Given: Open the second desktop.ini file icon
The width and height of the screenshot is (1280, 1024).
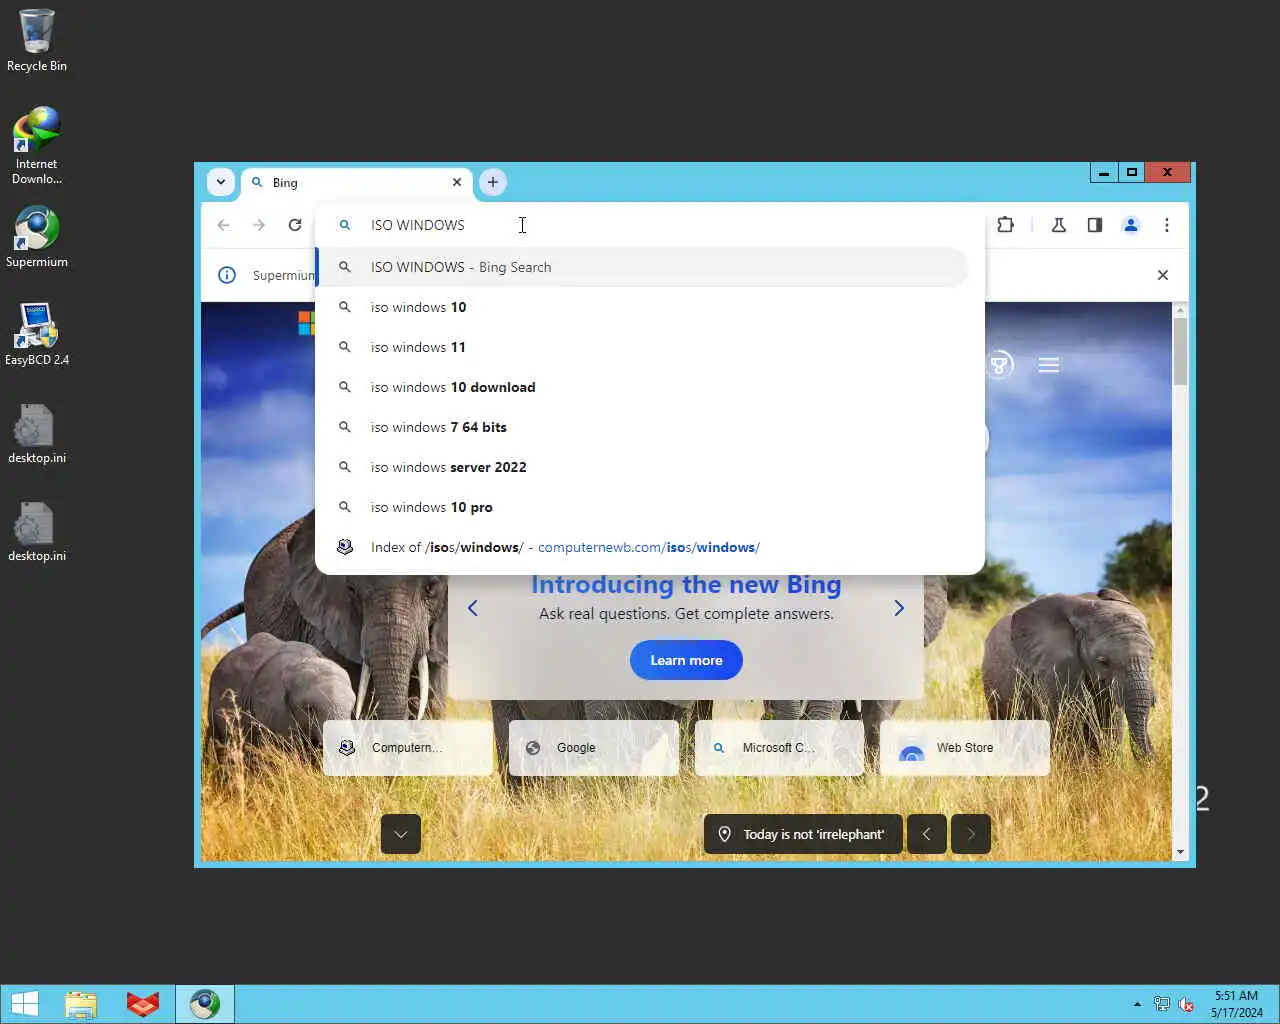Looking at the screenshot, I should tap(36, 531).
